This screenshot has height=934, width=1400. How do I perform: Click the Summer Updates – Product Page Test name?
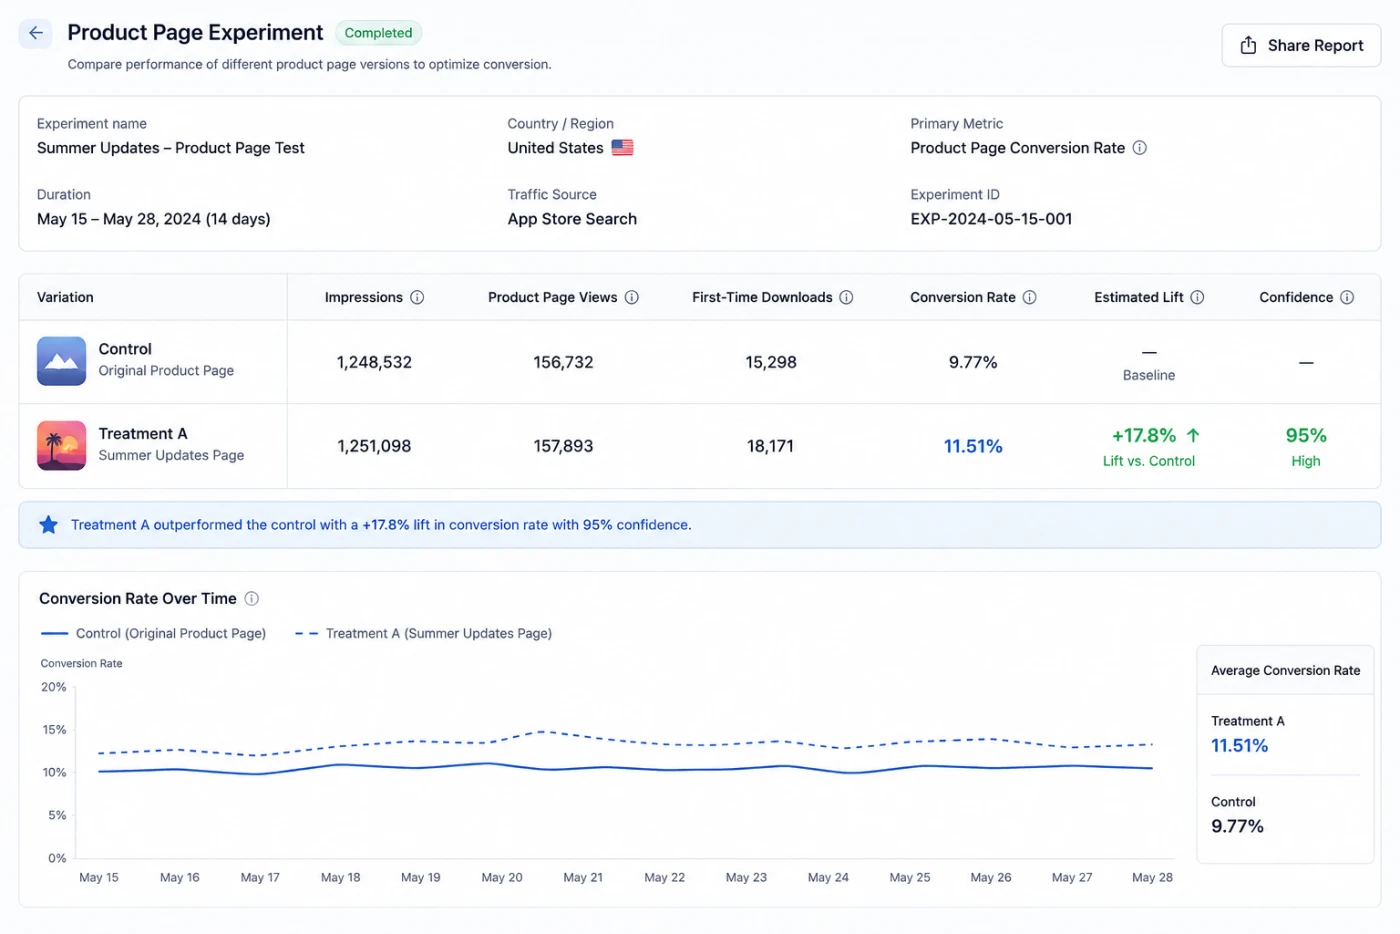[171, 148]
